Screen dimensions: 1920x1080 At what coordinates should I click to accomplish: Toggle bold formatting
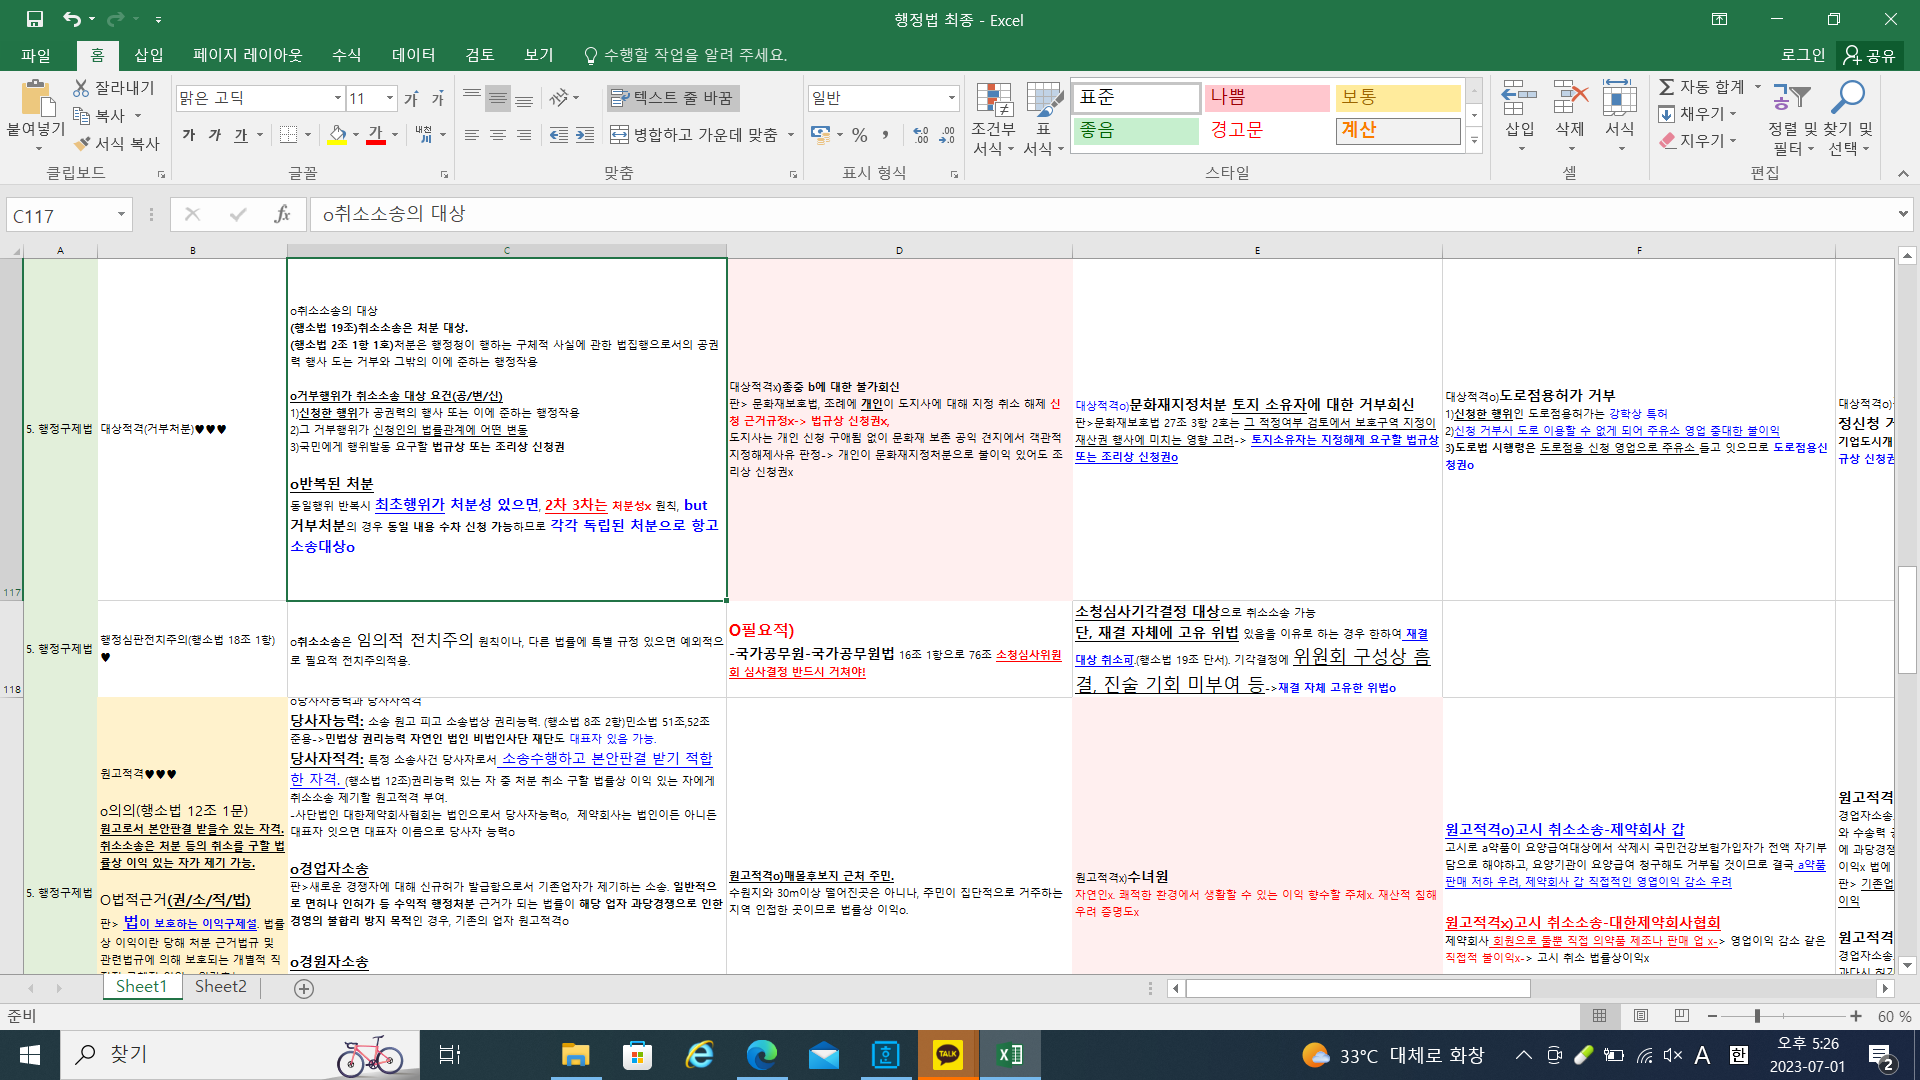[189, 134]
